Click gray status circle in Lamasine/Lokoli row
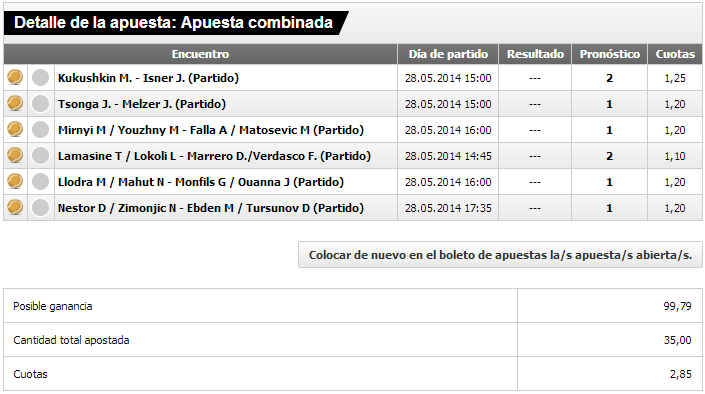This screenshot has width=705, height=394. pos(40,156)
